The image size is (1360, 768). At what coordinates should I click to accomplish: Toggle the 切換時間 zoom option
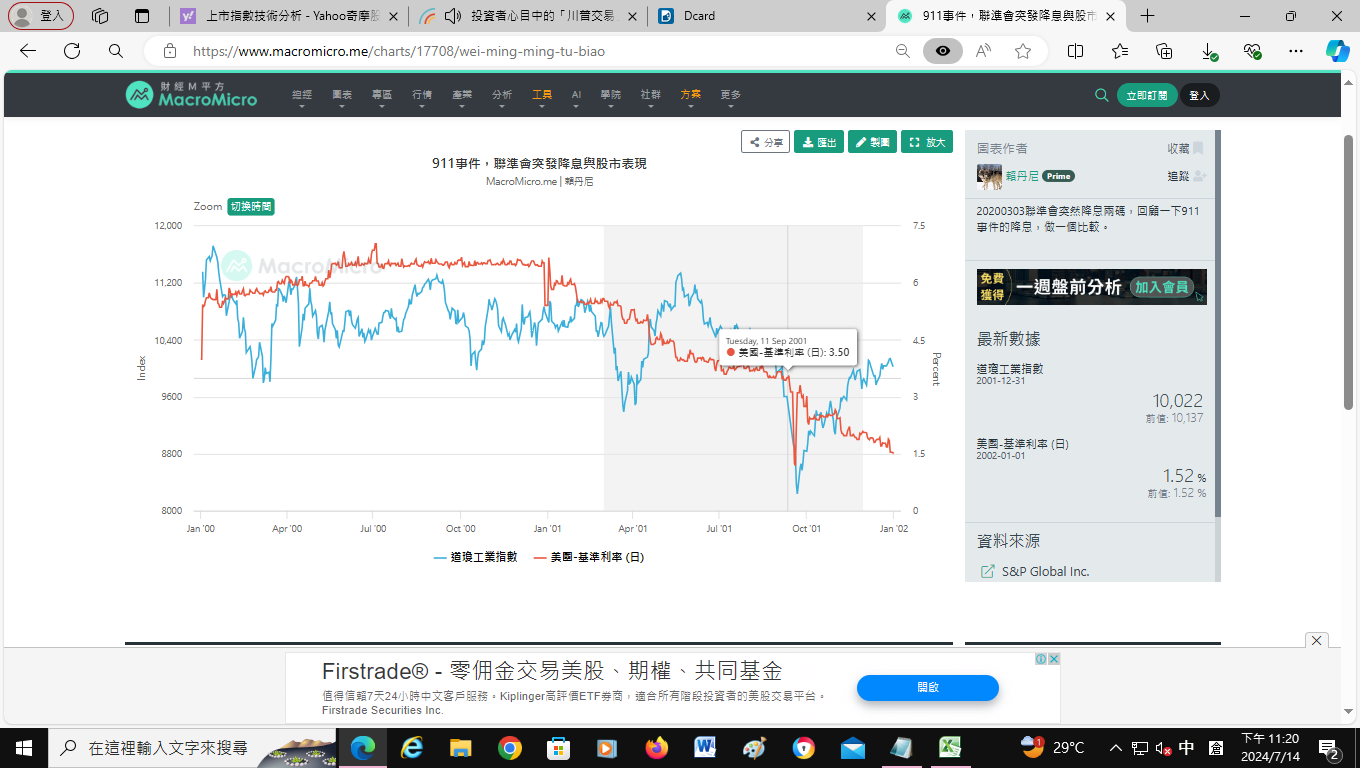tap(250, 206)
